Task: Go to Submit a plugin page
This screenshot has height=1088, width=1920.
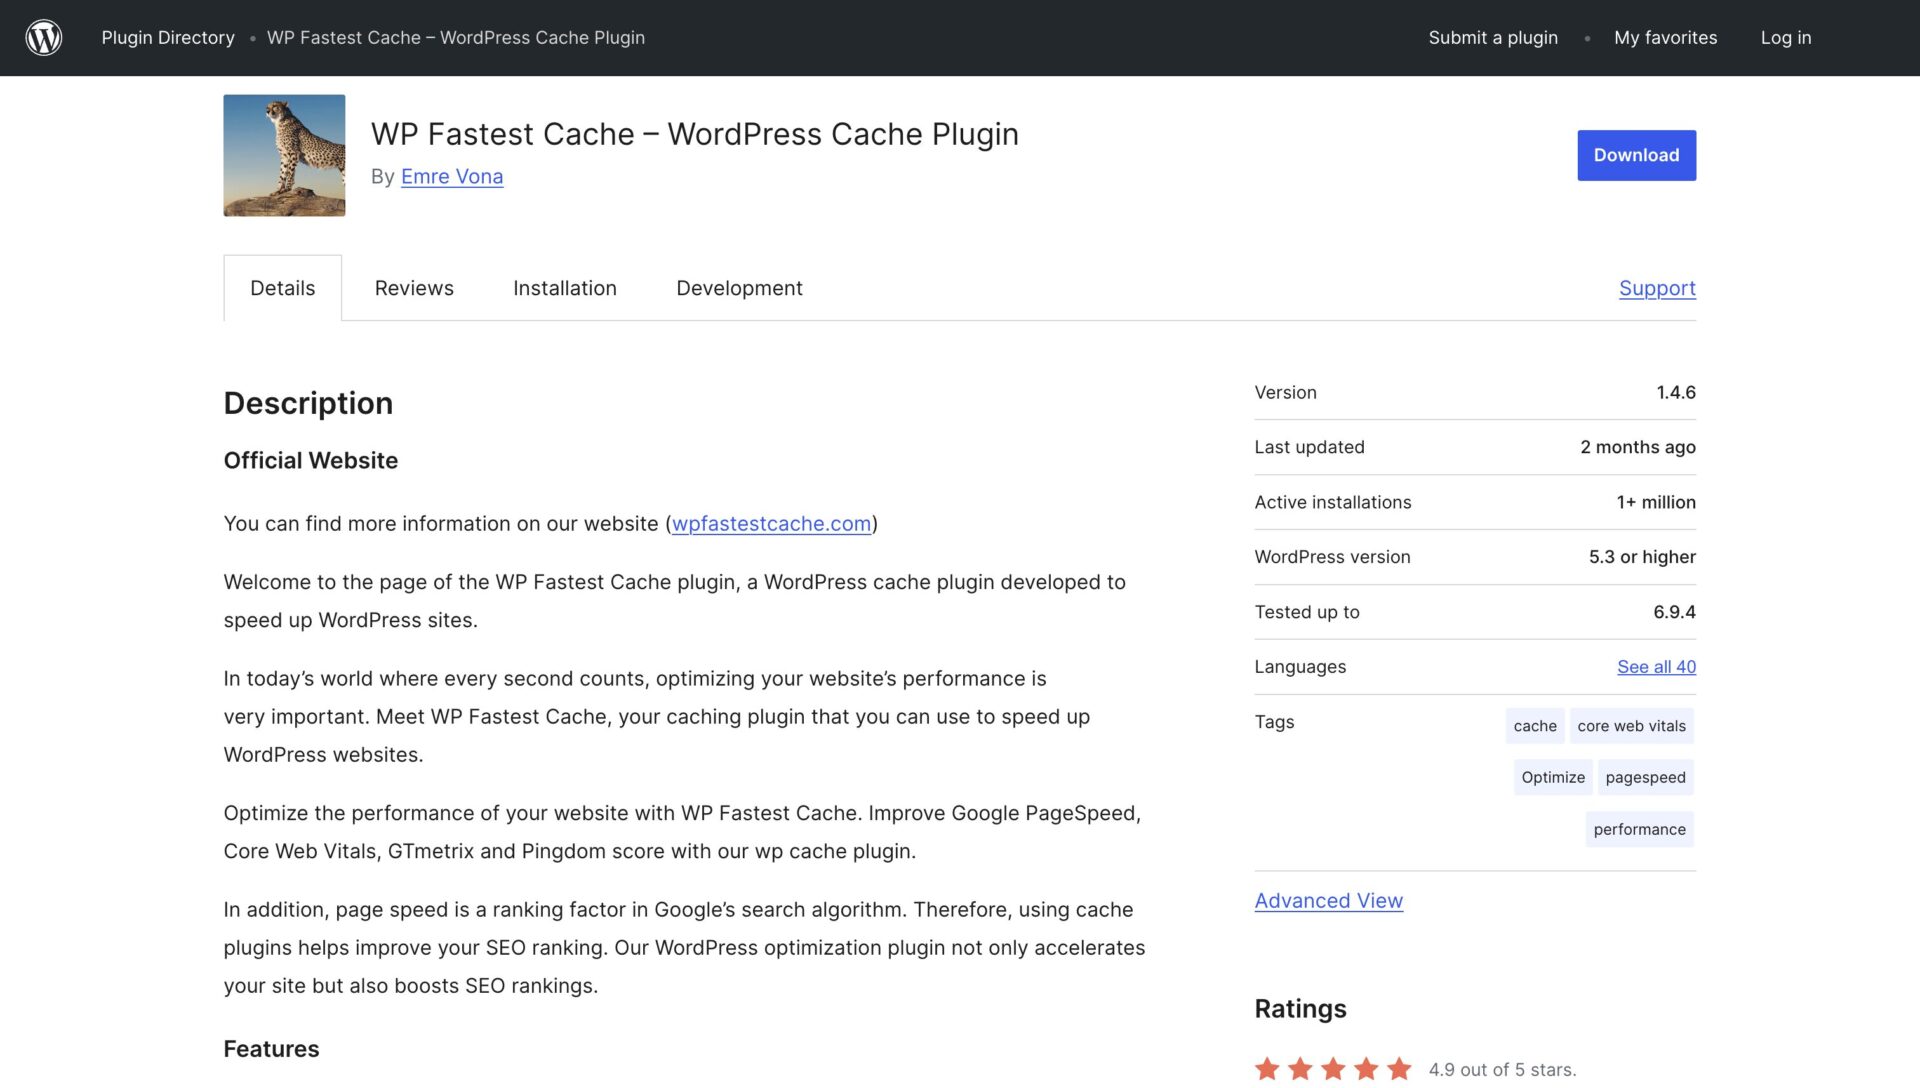Action: [1493, 38]
